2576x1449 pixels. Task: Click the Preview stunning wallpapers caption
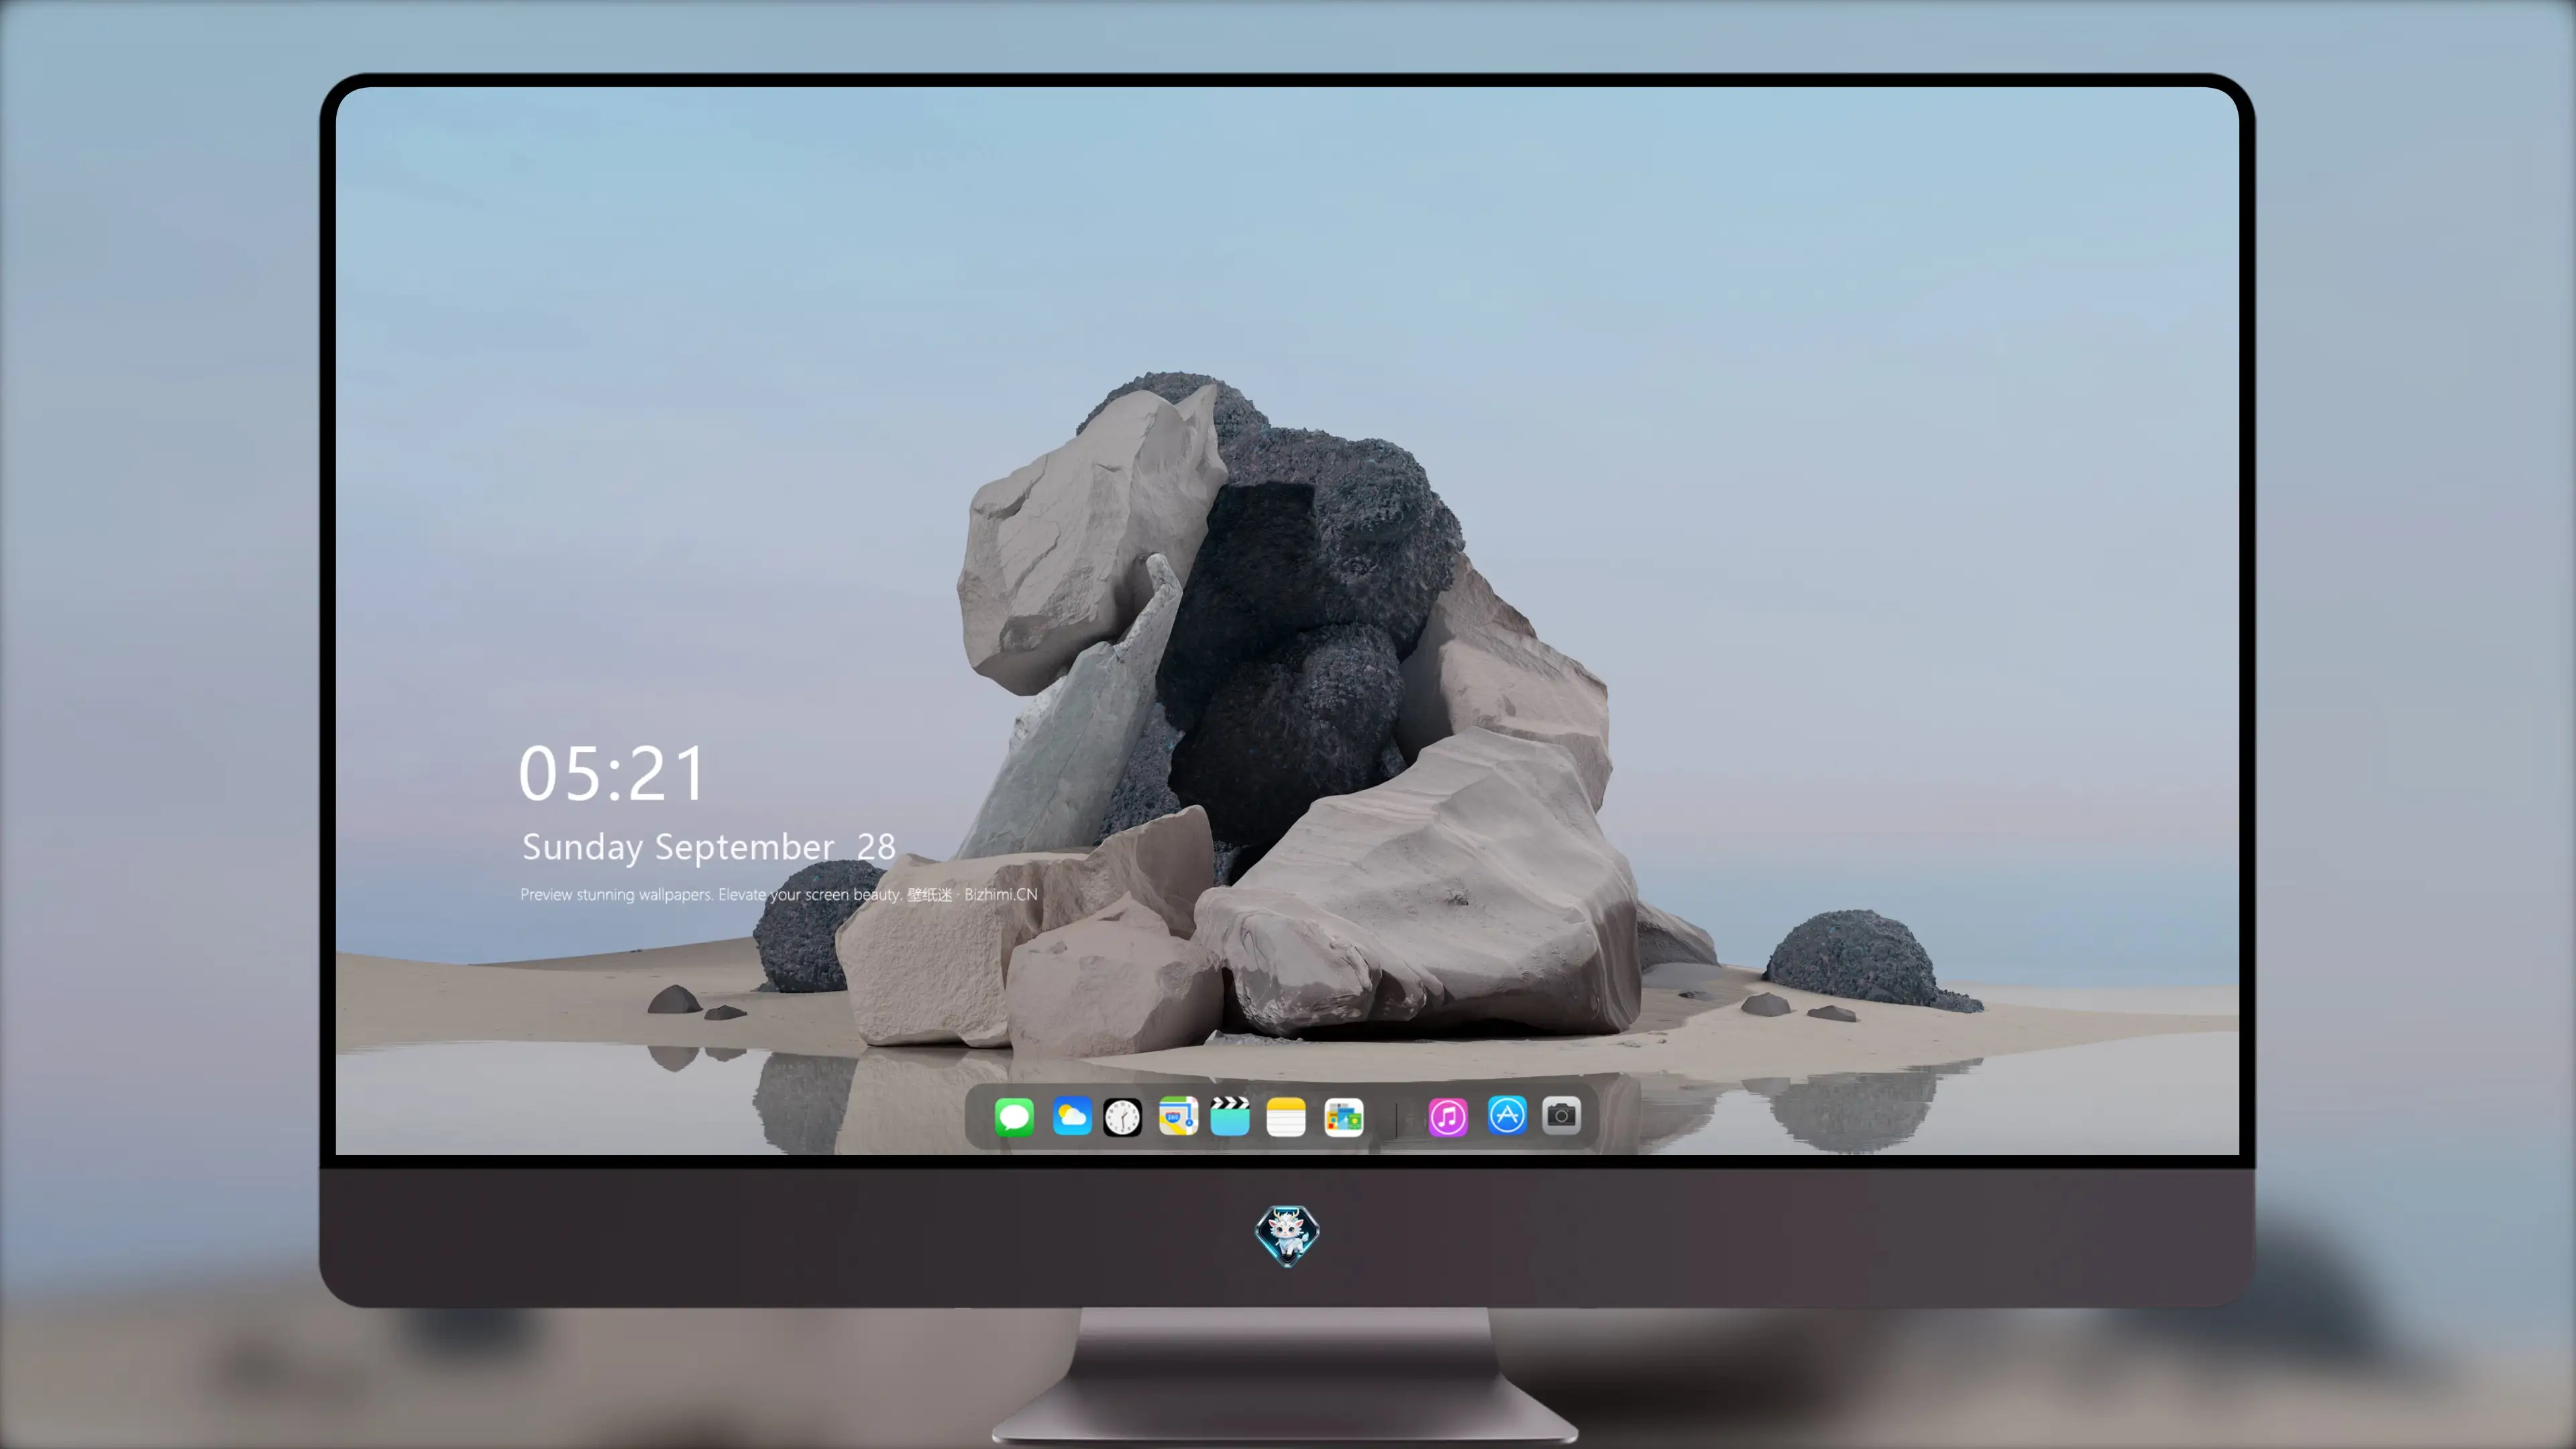(779, 894)
